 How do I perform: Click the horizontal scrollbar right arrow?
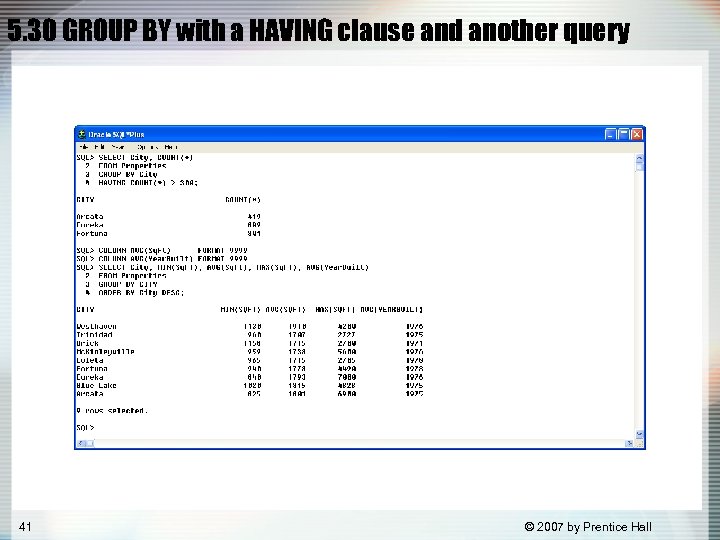pyautogui.click(x=630, y=443)
